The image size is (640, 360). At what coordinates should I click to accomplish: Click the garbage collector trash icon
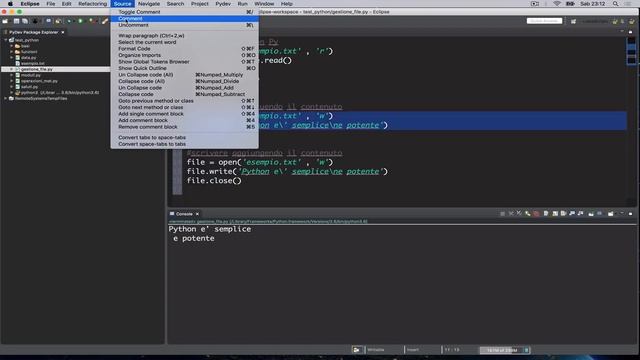click(527, 350)
